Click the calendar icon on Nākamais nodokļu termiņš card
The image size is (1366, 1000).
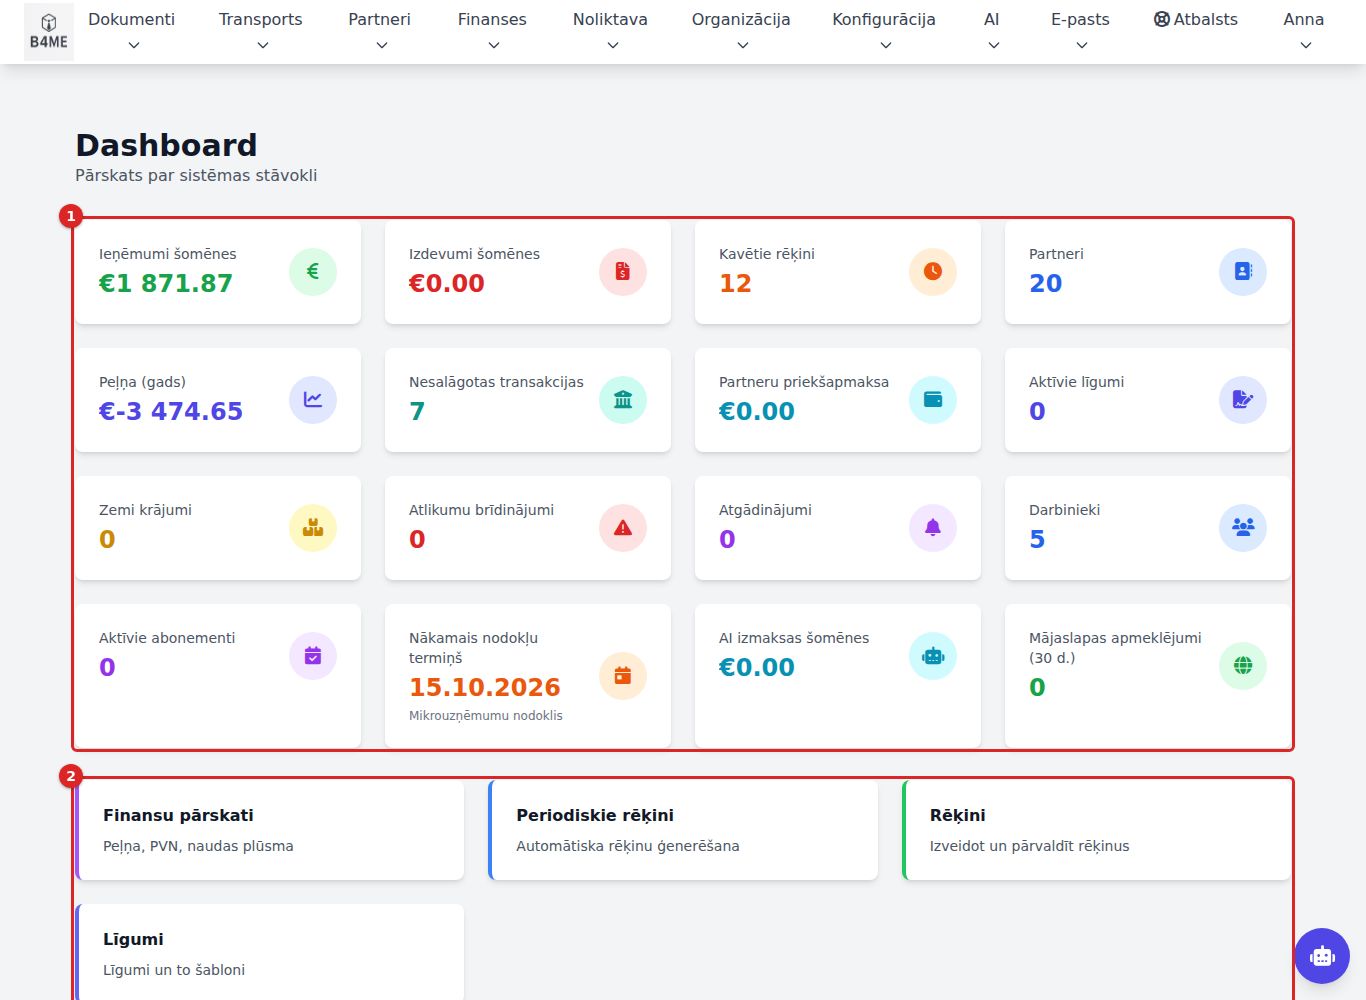pyautogui.click(x=623, y=676)
